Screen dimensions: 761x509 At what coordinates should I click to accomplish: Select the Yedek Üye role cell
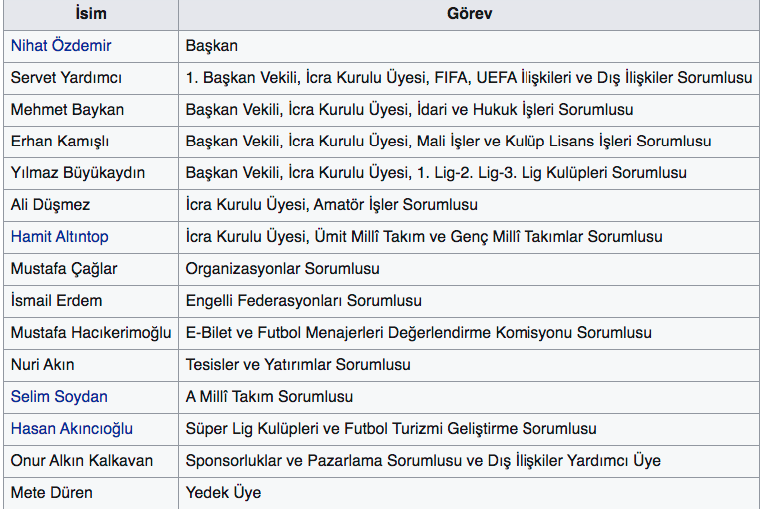coord(223,493)
